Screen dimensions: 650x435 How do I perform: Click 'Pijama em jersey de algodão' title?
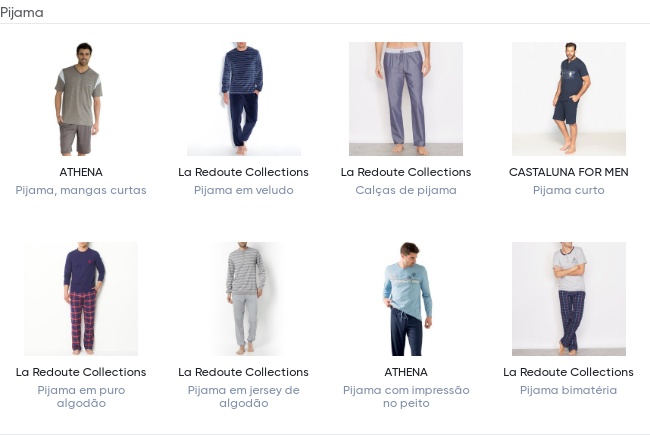[x=243, y=397]
